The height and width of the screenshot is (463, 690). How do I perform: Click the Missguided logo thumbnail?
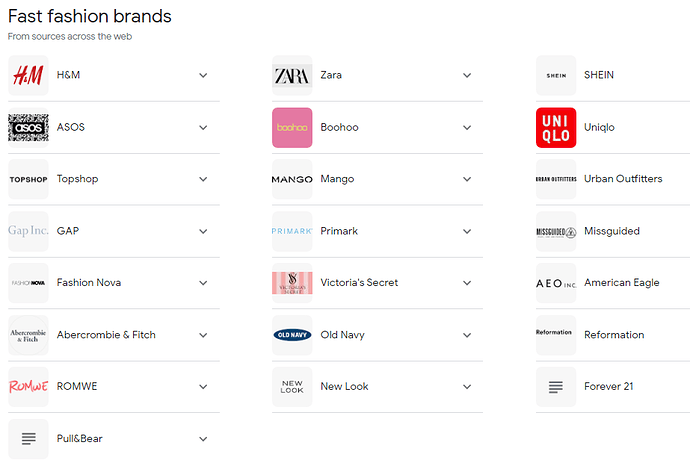tap(556, 231)
